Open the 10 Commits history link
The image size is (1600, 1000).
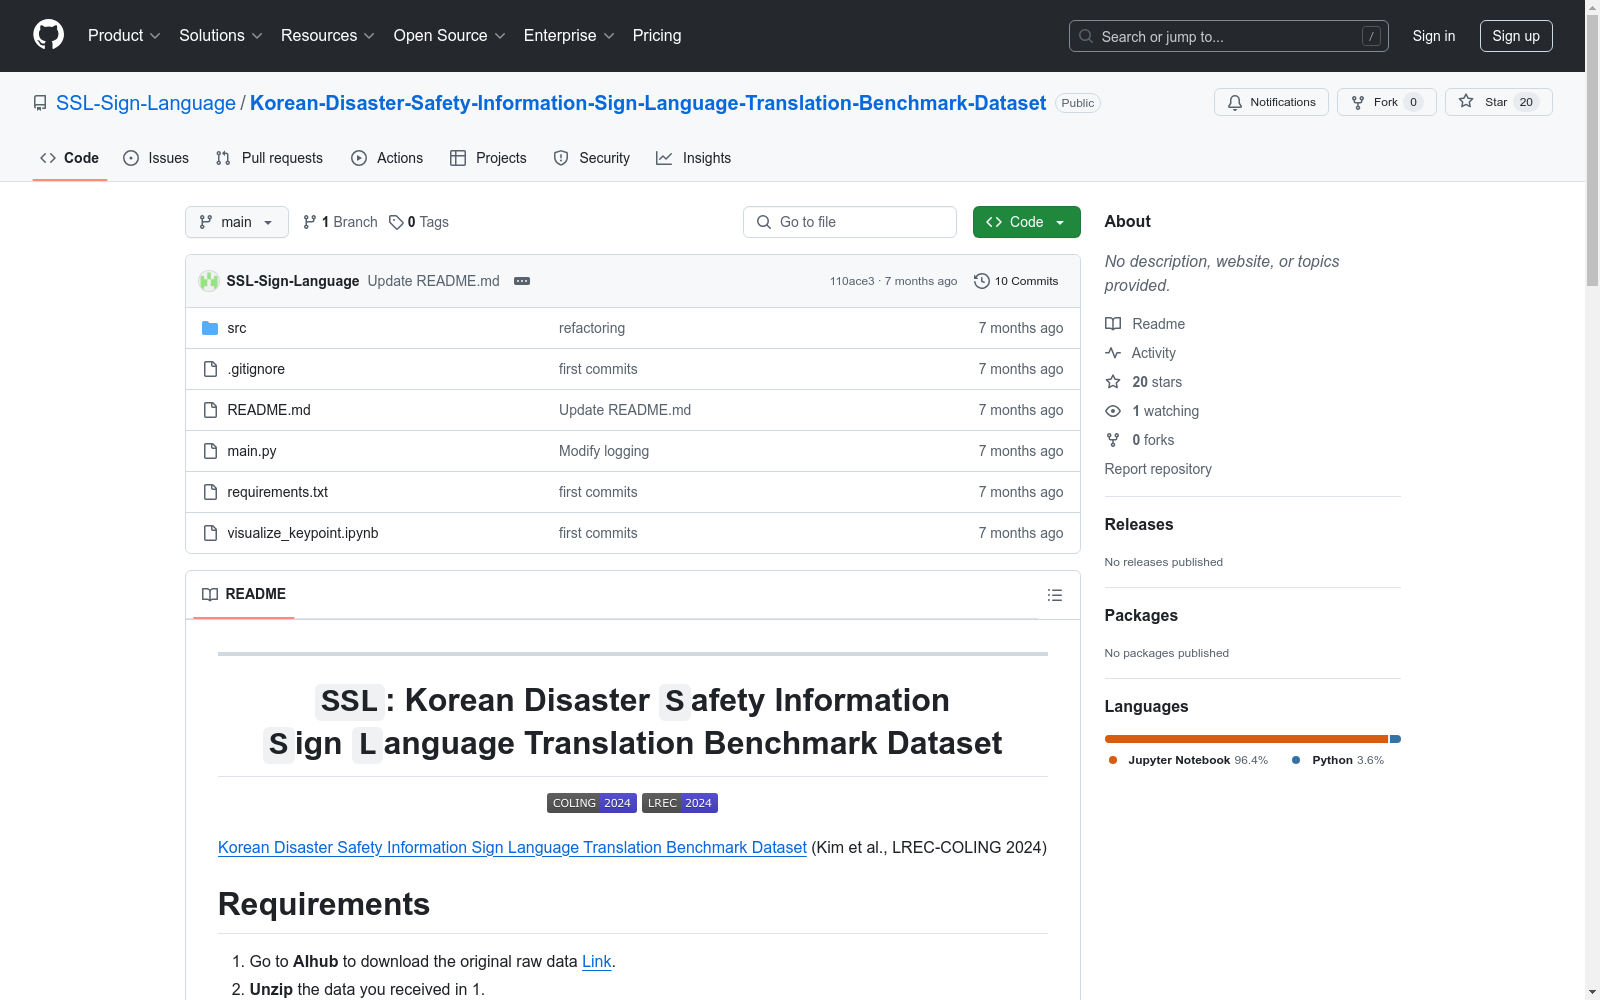[1016, 281]
